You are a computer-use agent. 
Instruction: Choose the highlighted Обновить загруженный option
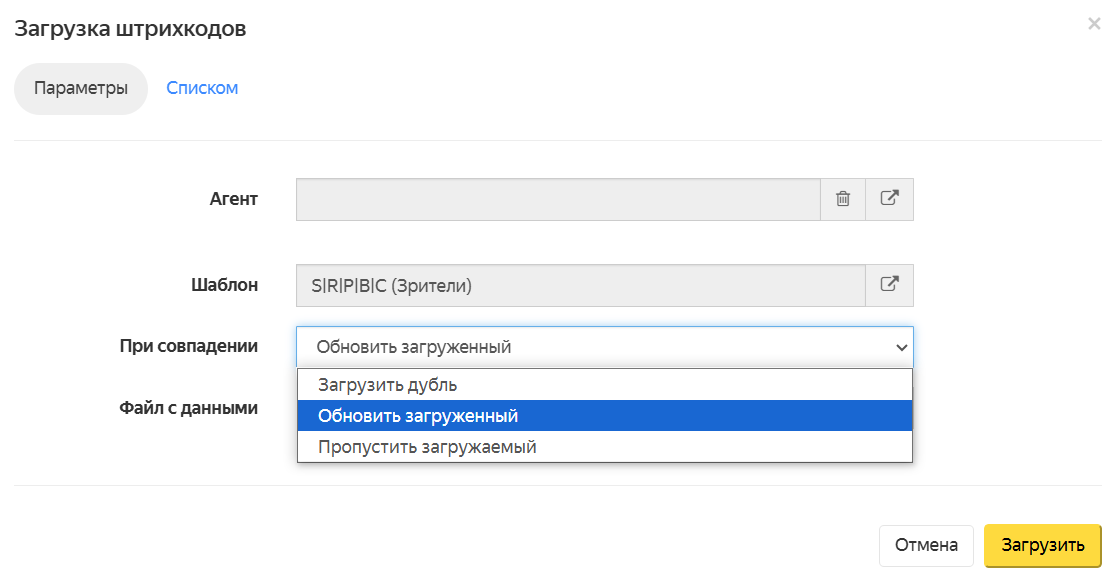click(605, 416)
